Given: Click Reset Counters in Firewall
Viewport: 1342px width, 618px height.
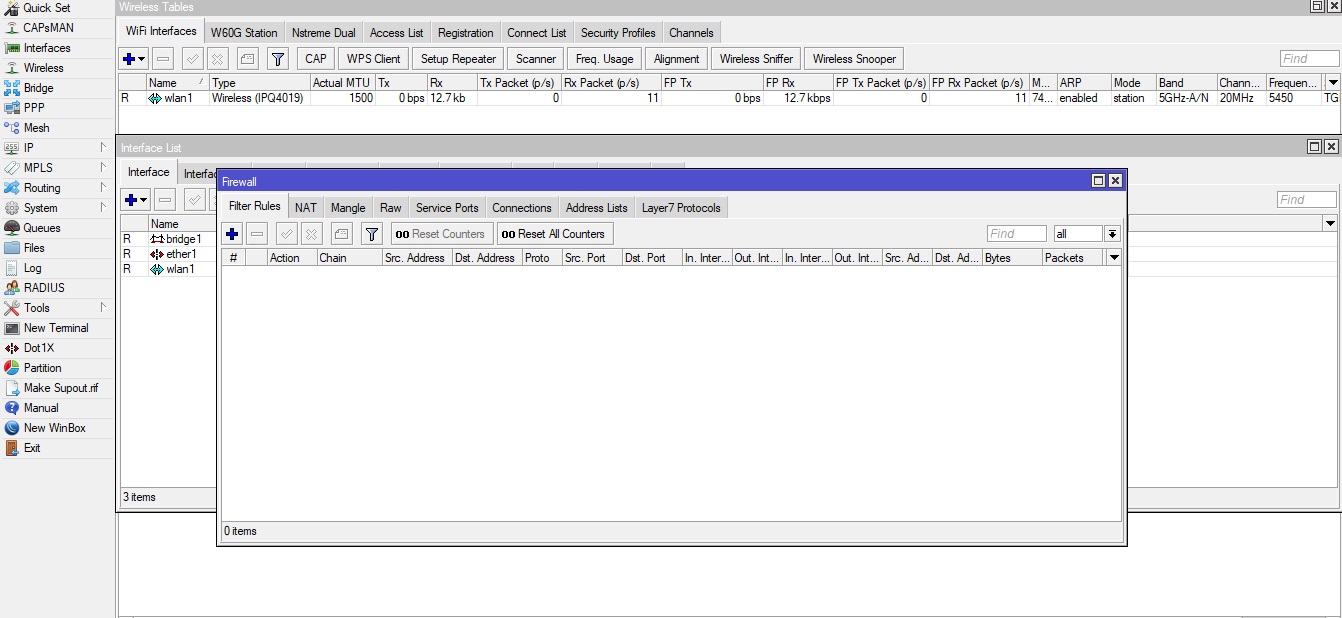Looking at the screenshot, I should click(x=442, y=234).
